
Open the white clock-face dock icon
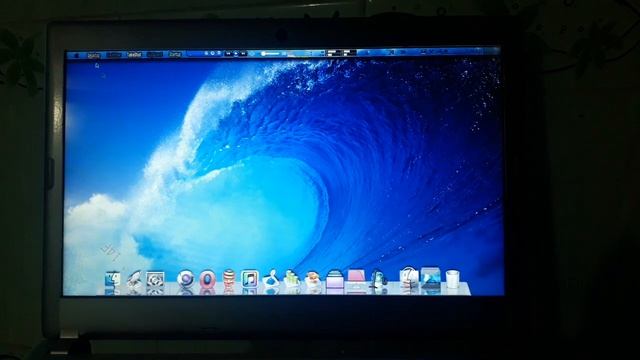[409, 278]
